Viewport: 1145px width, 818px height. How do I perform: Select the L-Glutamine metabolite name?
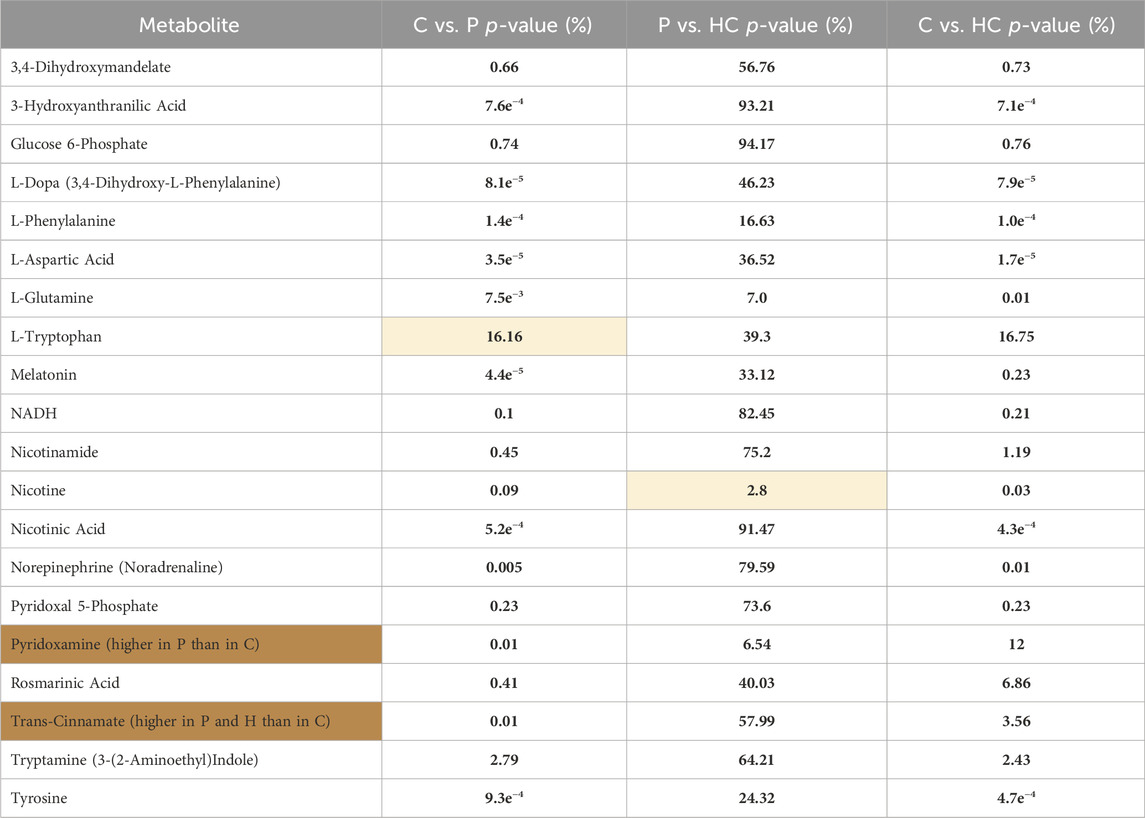(x=52, y=298)
